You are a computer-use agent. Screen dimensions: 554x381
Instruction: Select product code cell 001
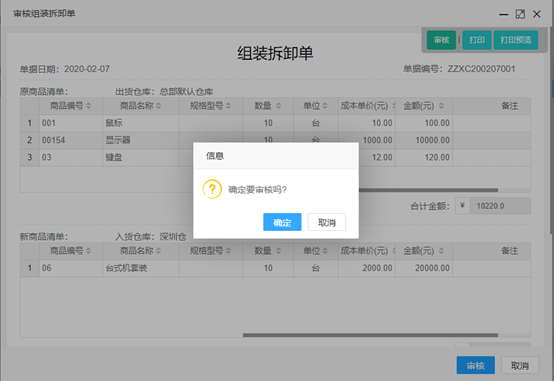click(x=71, y=123)
